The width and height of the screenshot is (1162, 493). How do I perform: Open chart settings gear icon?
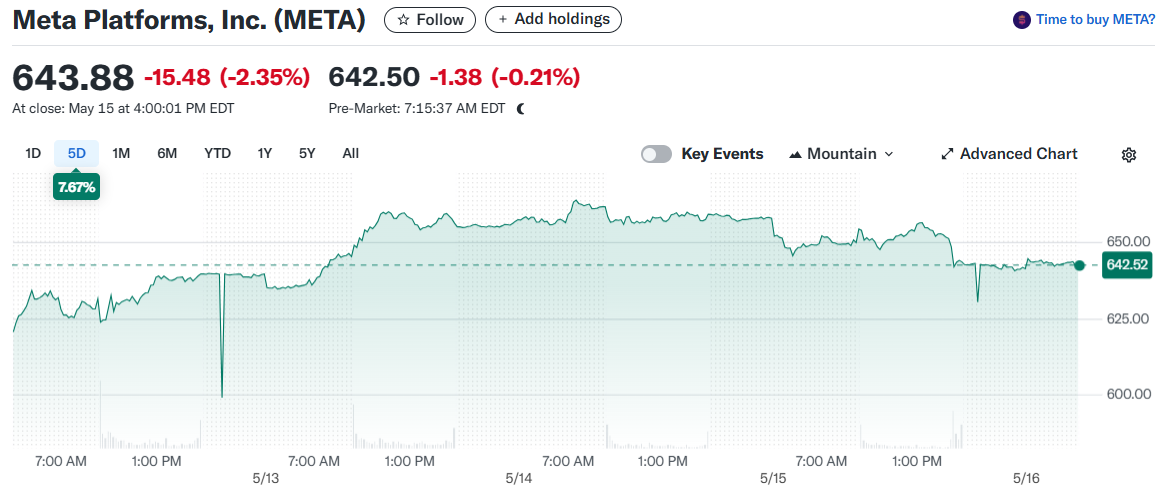(x=1129, y=154)
